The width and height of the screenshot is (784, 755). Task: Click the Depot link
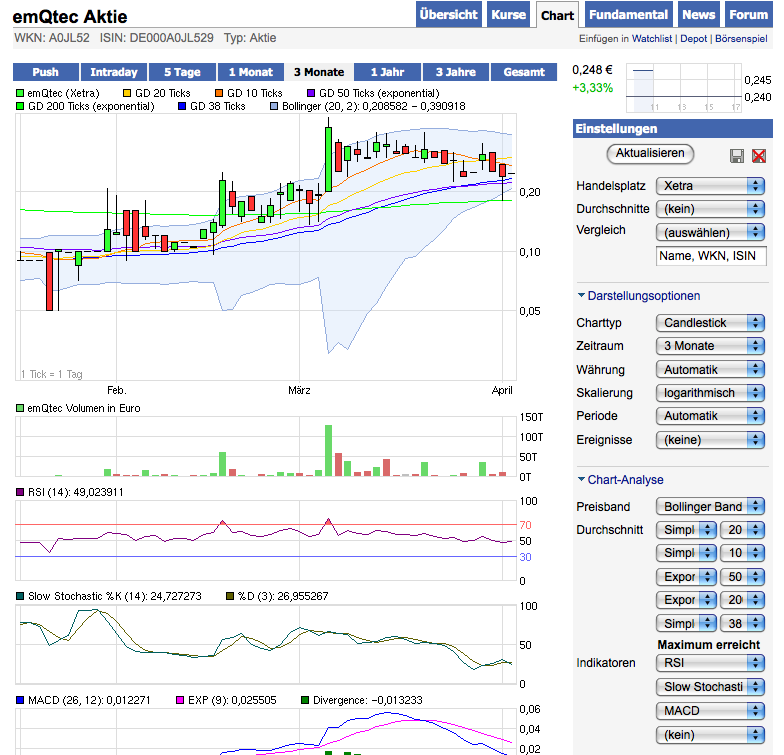694,38
